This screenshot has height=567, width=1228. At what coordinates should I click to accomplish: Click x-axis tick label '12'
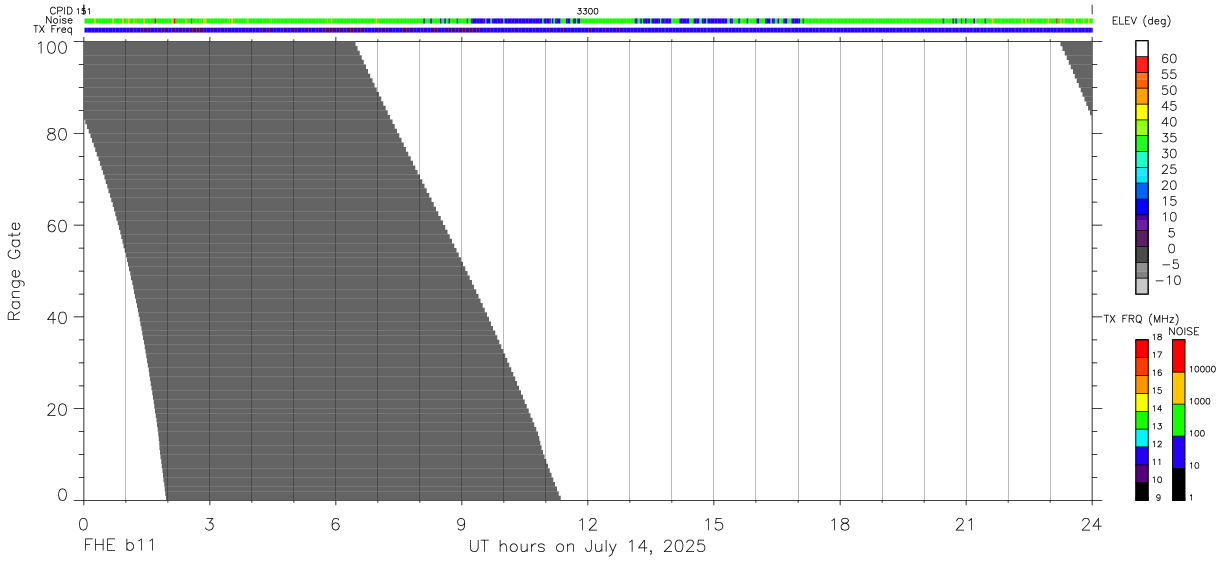click(x=588, y=525)
